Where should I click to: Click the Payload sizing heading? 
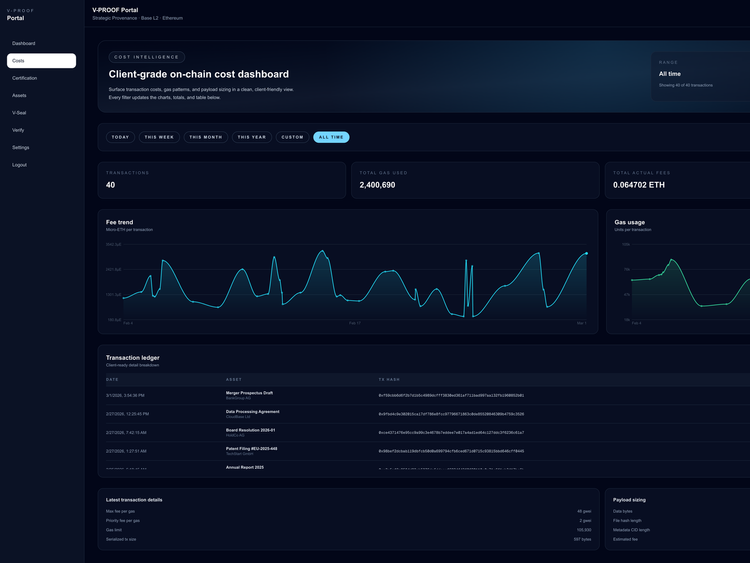pyautogui.click(x=629, y=500)
